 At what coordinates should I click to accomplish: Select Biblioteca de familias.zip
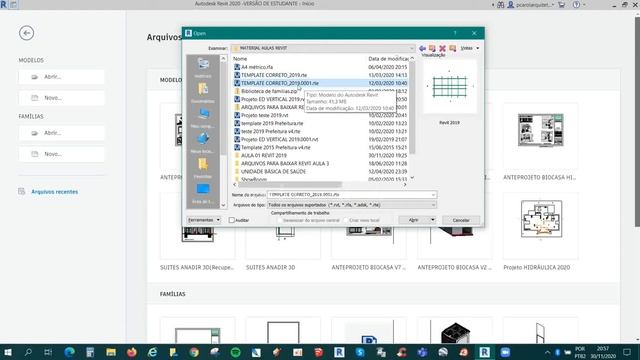coord(269,91)
